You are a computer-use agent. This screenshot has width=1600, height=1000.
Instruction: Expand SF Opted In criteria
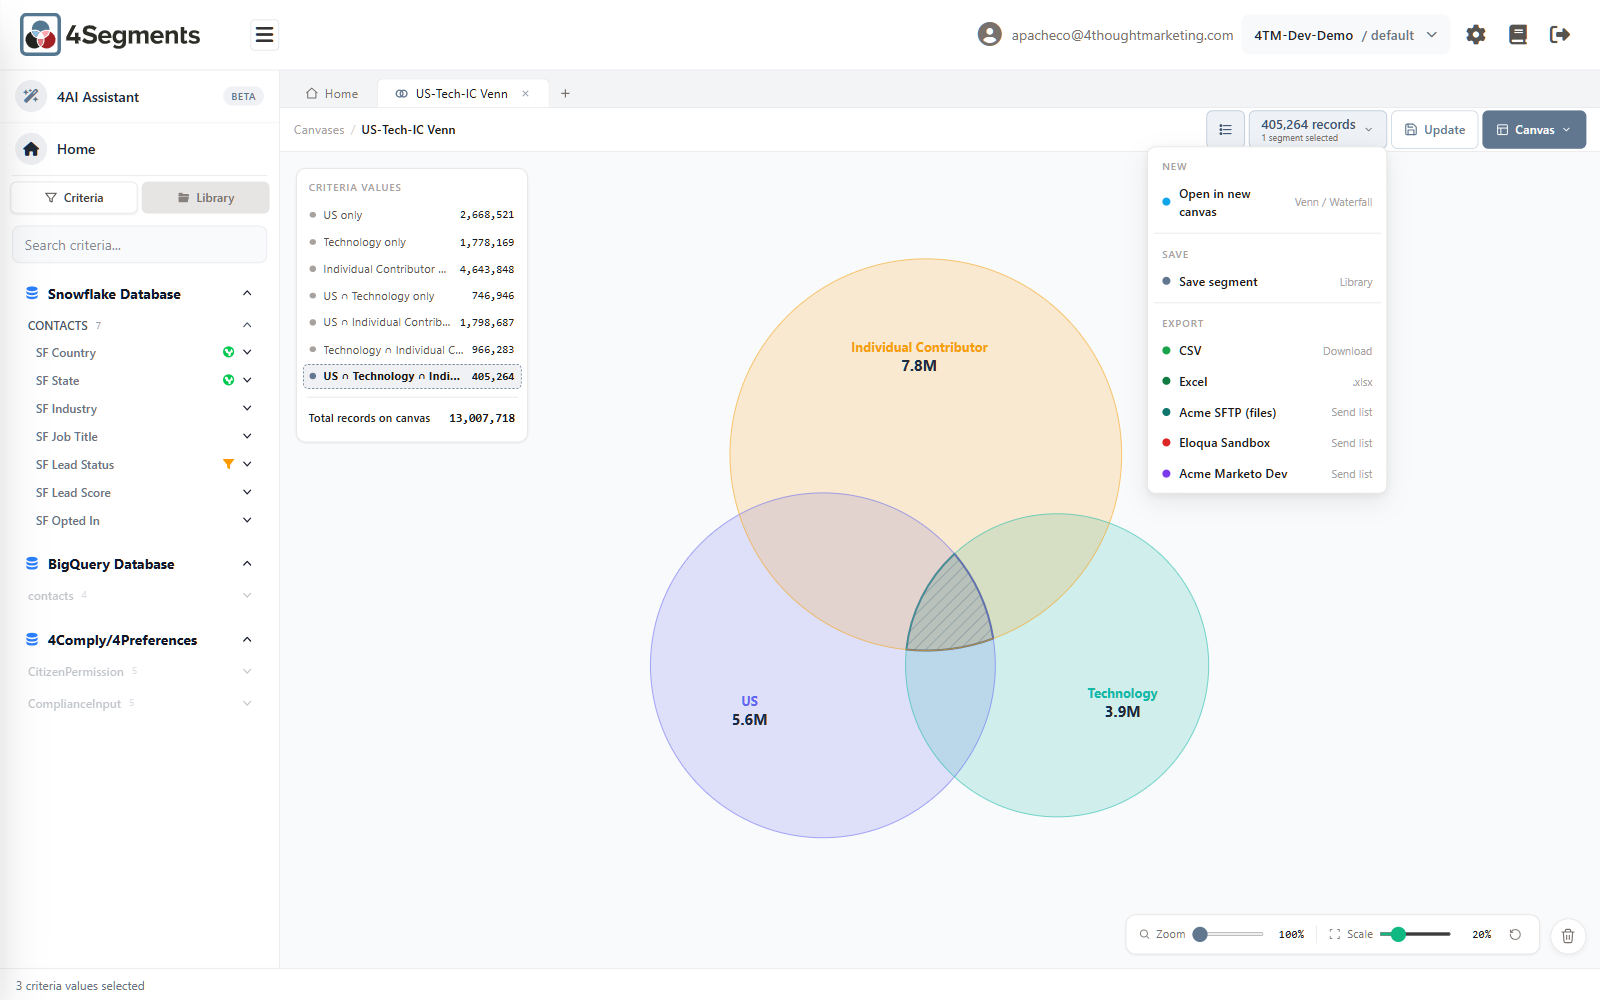[247, 520]
